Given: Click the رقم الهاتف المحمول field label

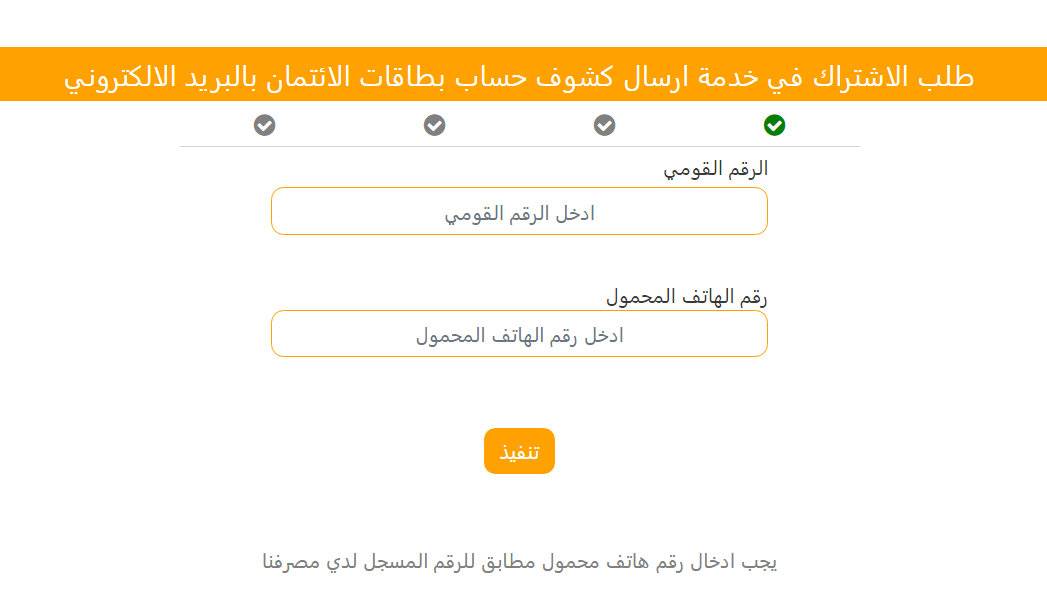Looking at the screenshot, I should pyautogui.click(x=687, y=296).
